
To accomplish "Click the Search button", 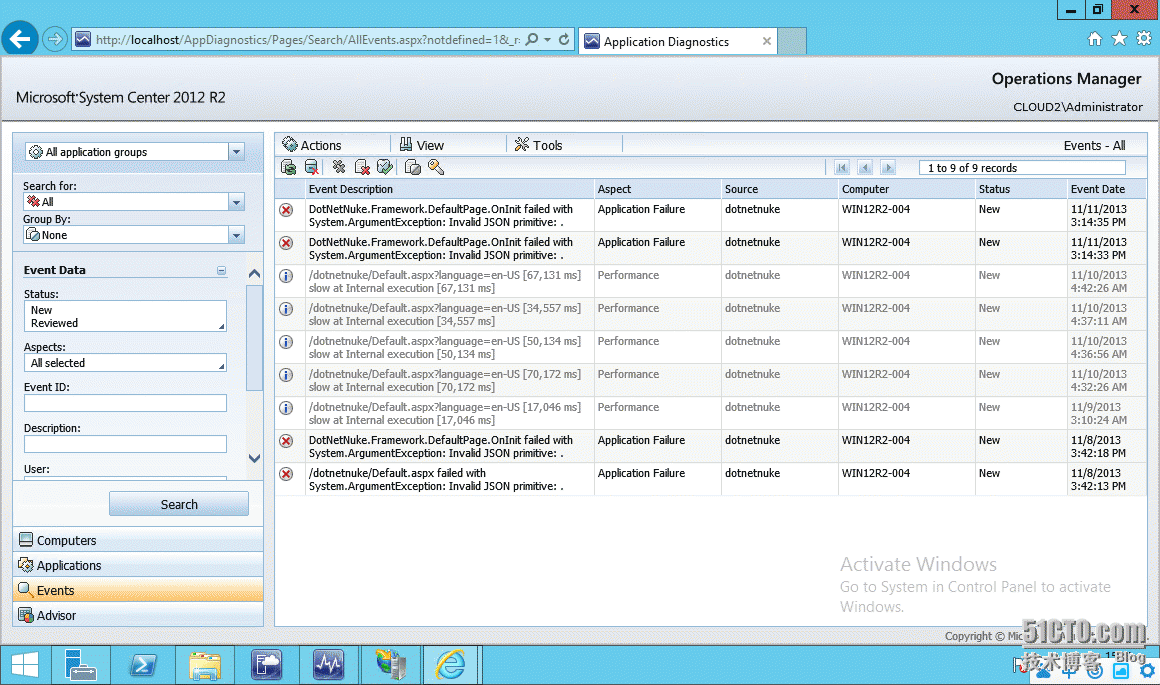I will click(x=179, y=504).
